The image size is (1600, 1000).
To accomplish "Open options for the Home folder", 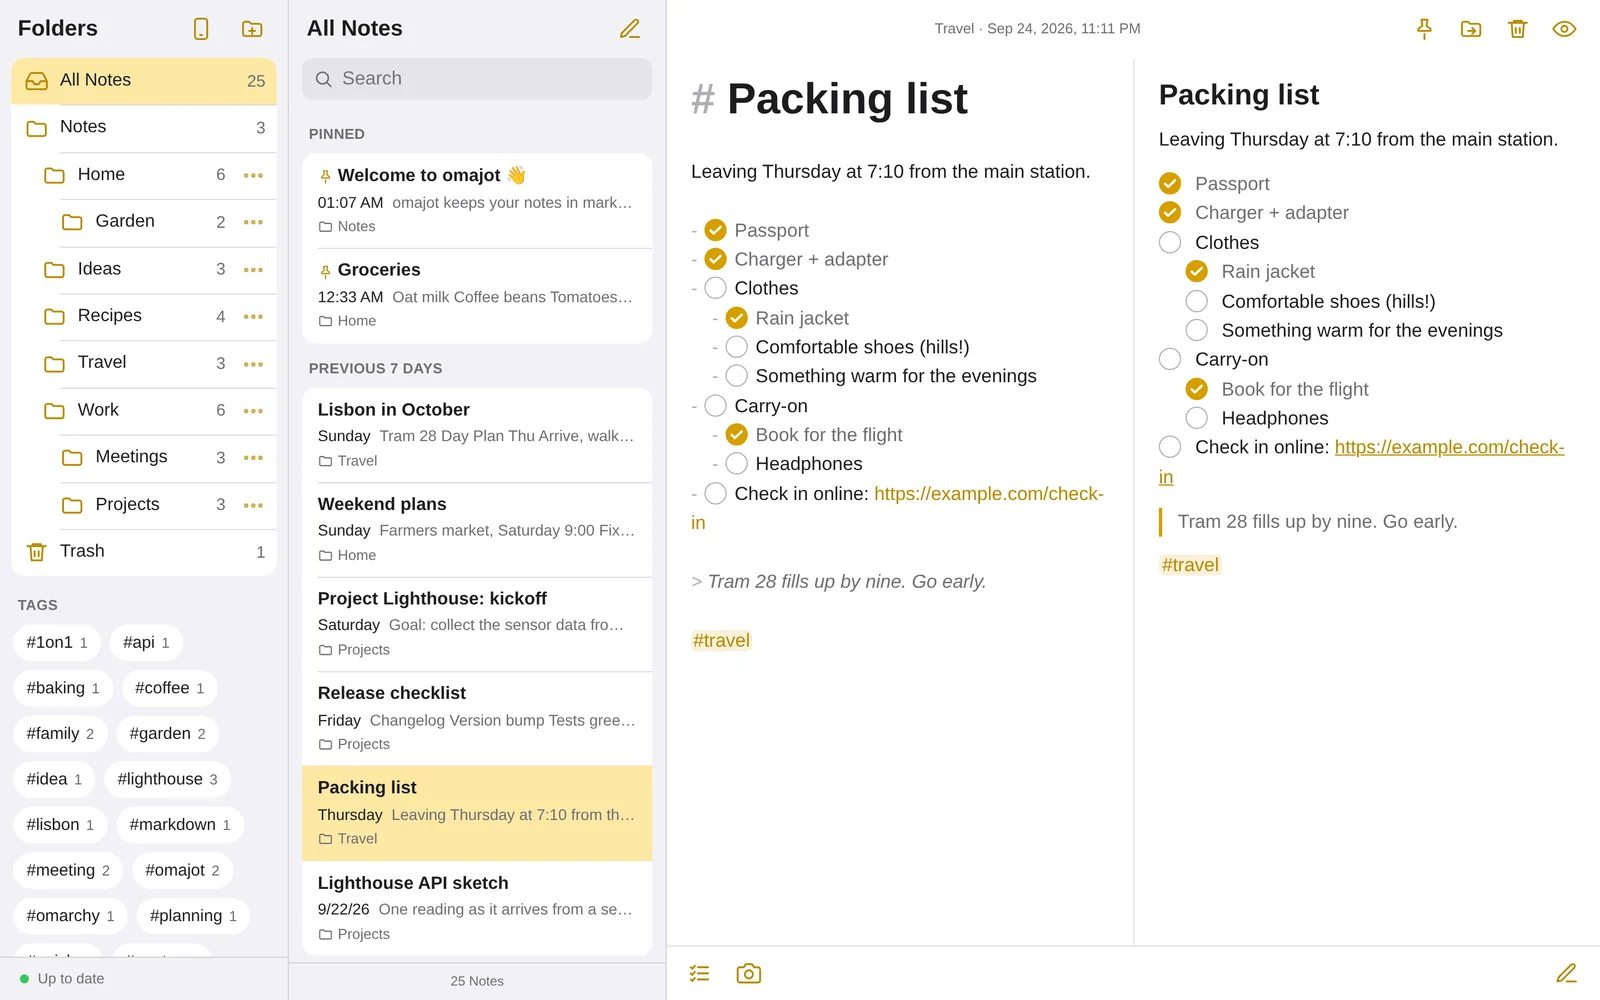I will pos(253,175).
